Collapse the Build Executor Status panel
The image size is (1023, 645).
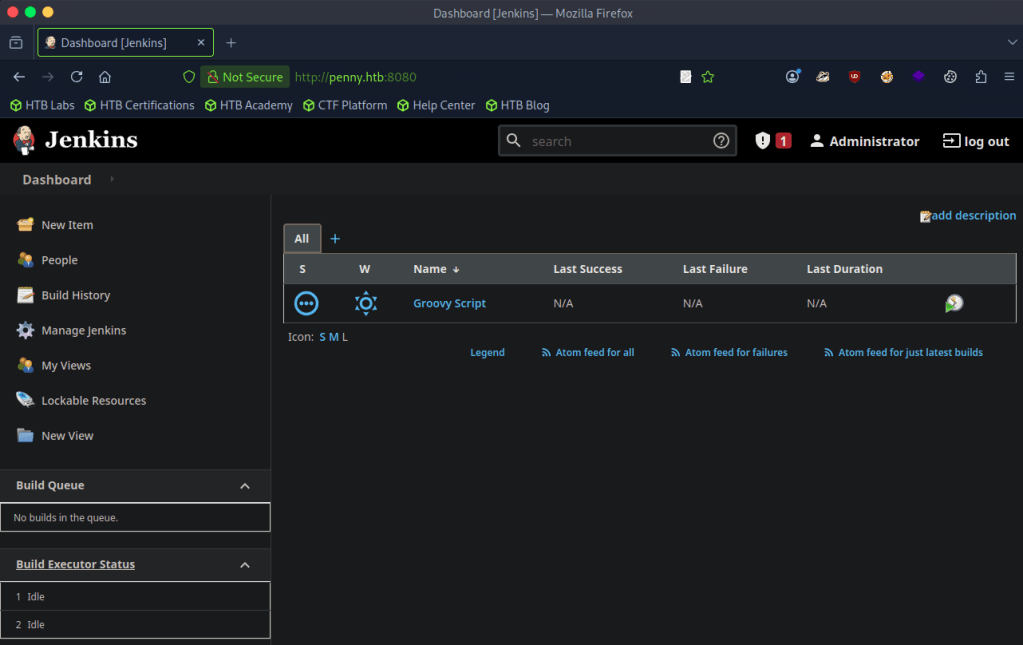(x=245, y=565)
